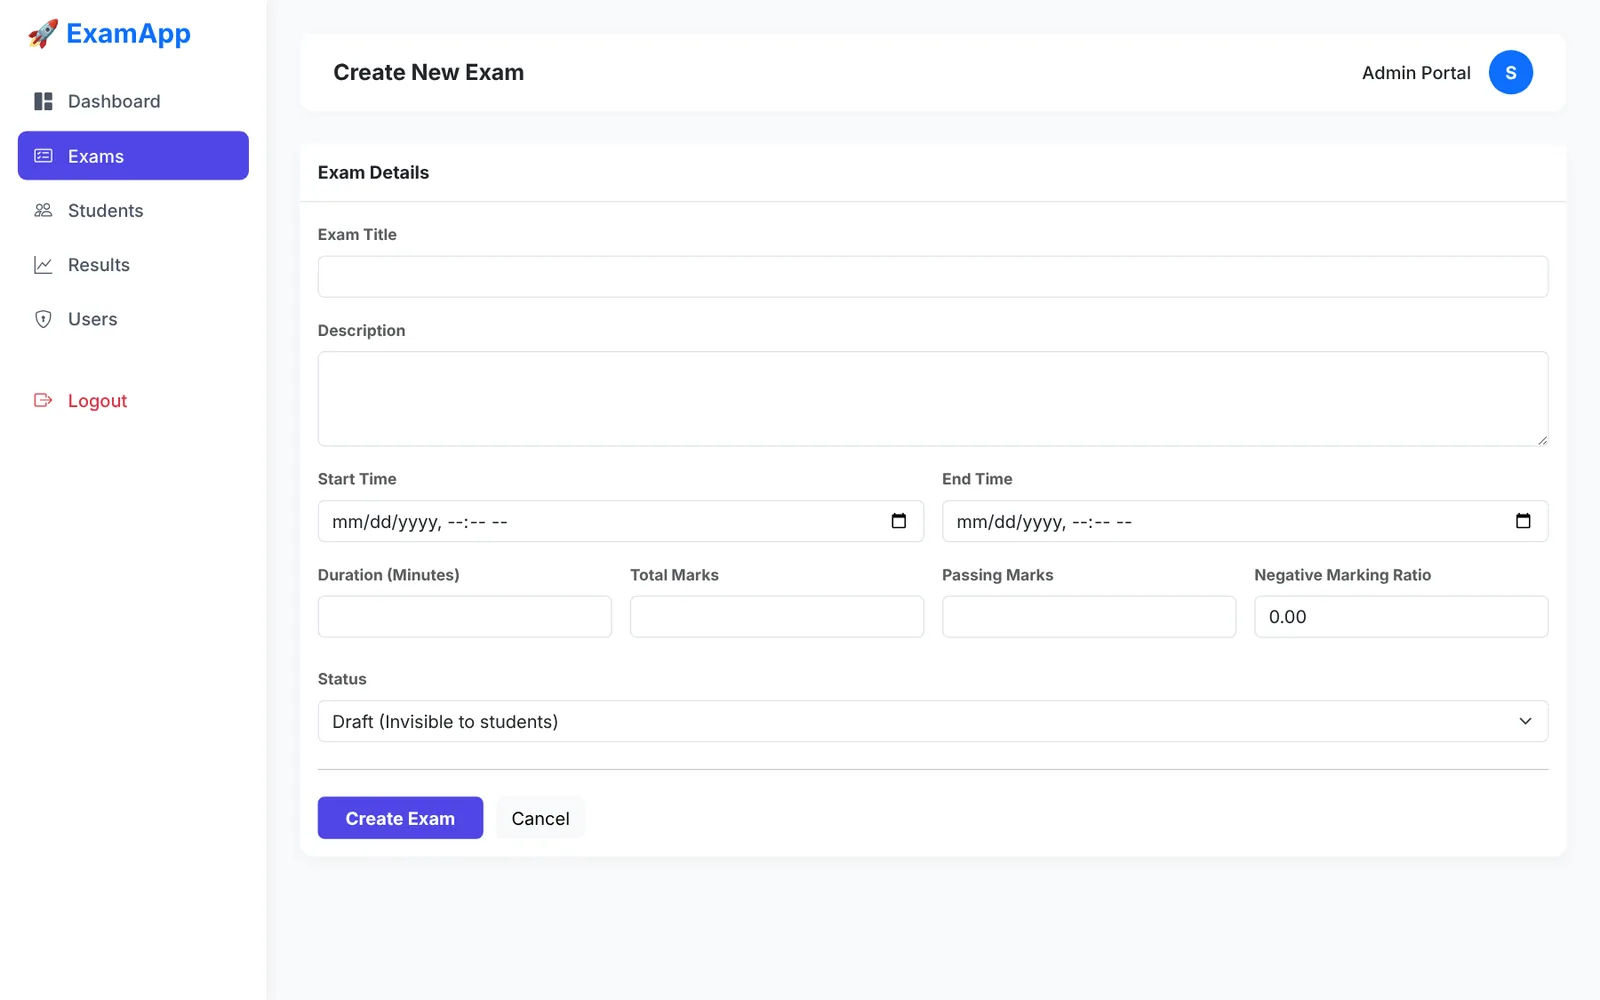Click the Create New Exam heading
Viewport: 1600px width, 1000px height.
[428, 72]
